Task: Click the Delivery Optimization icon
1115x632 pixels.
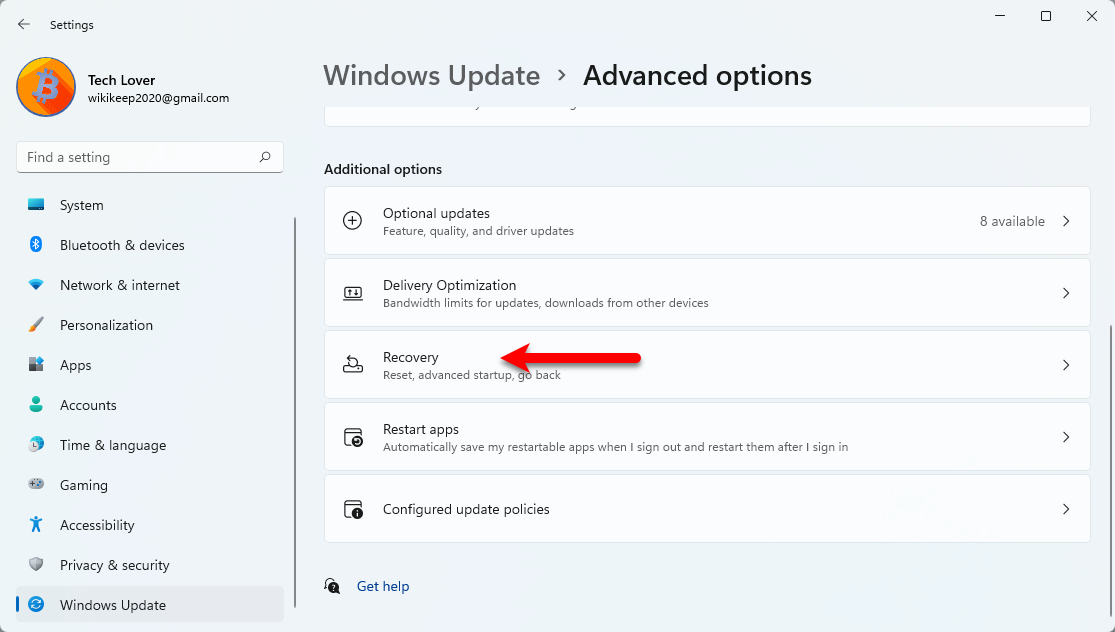Action: pyautogui.click(x=353, y=293)
